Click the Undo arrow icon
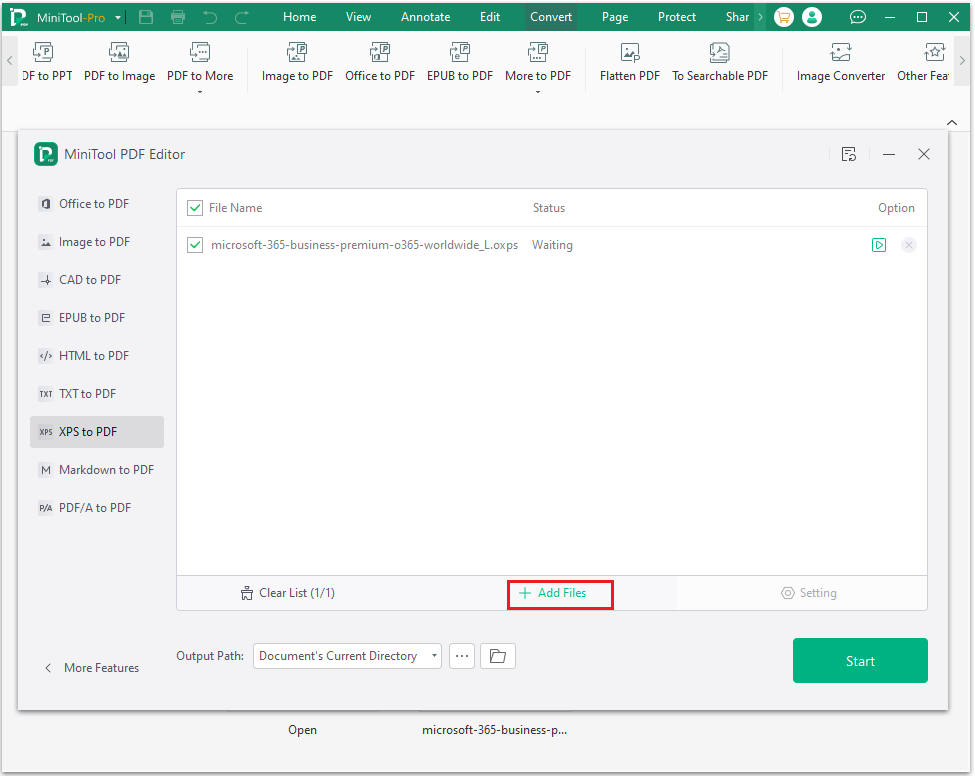Screen dimensions: 975x776 [210, 17]
